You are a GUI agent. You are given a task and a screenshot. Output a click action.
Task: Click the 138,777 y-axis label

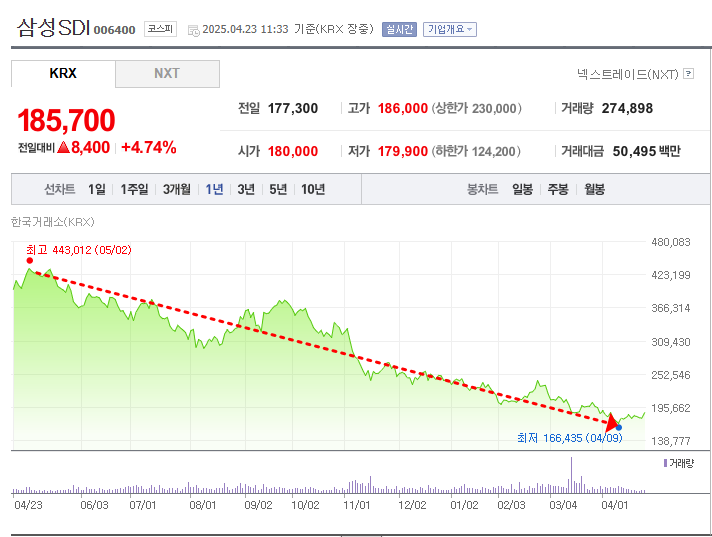671,441
